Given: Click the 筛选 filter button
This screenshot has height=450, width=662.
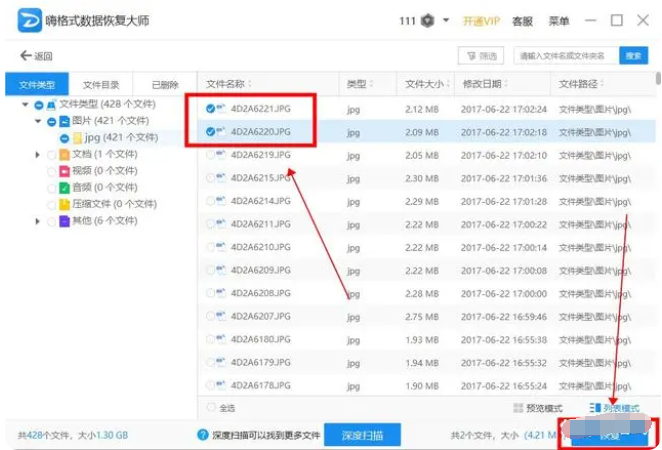Looking at the screenshot, I should (481, 56).
